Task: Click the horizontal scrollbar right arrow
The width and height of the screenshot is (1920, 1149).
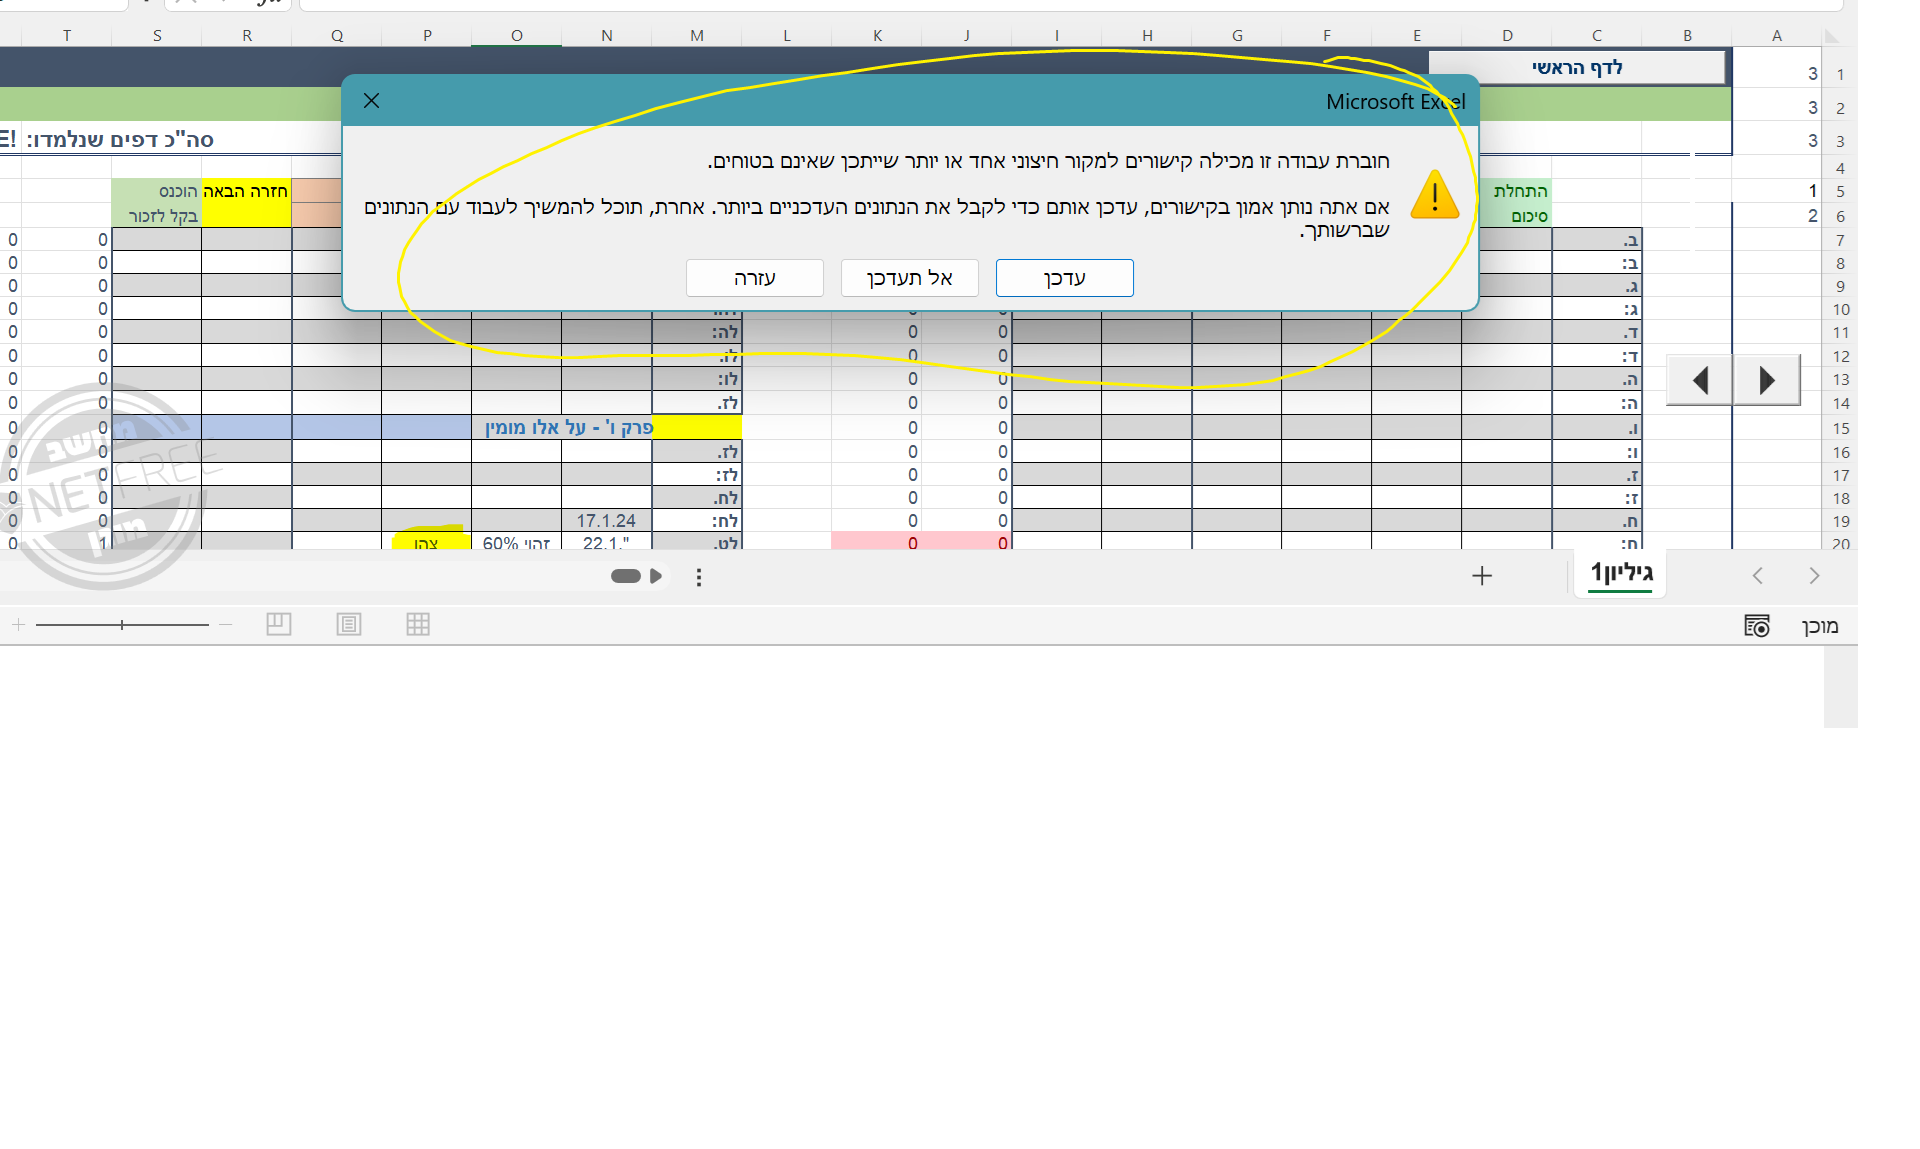Action: [656, 576]
